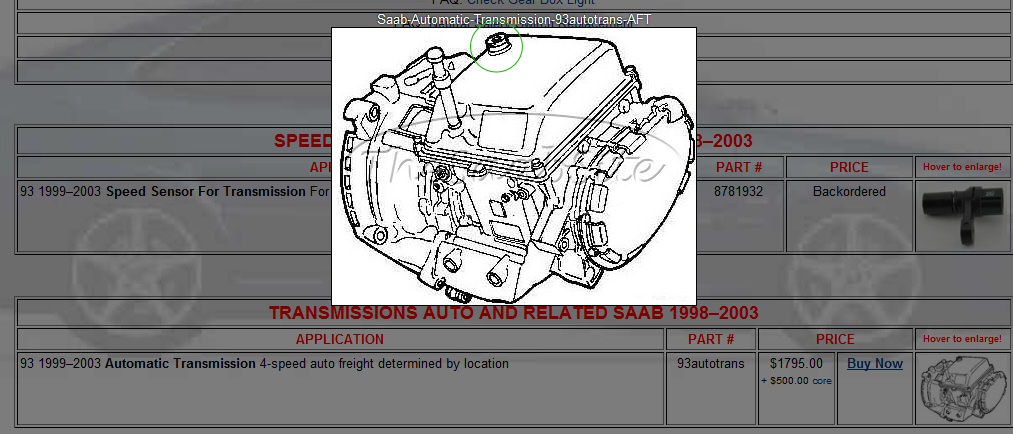
Task: Select part number 93autotrans cell
Action: tap(711, 388)
